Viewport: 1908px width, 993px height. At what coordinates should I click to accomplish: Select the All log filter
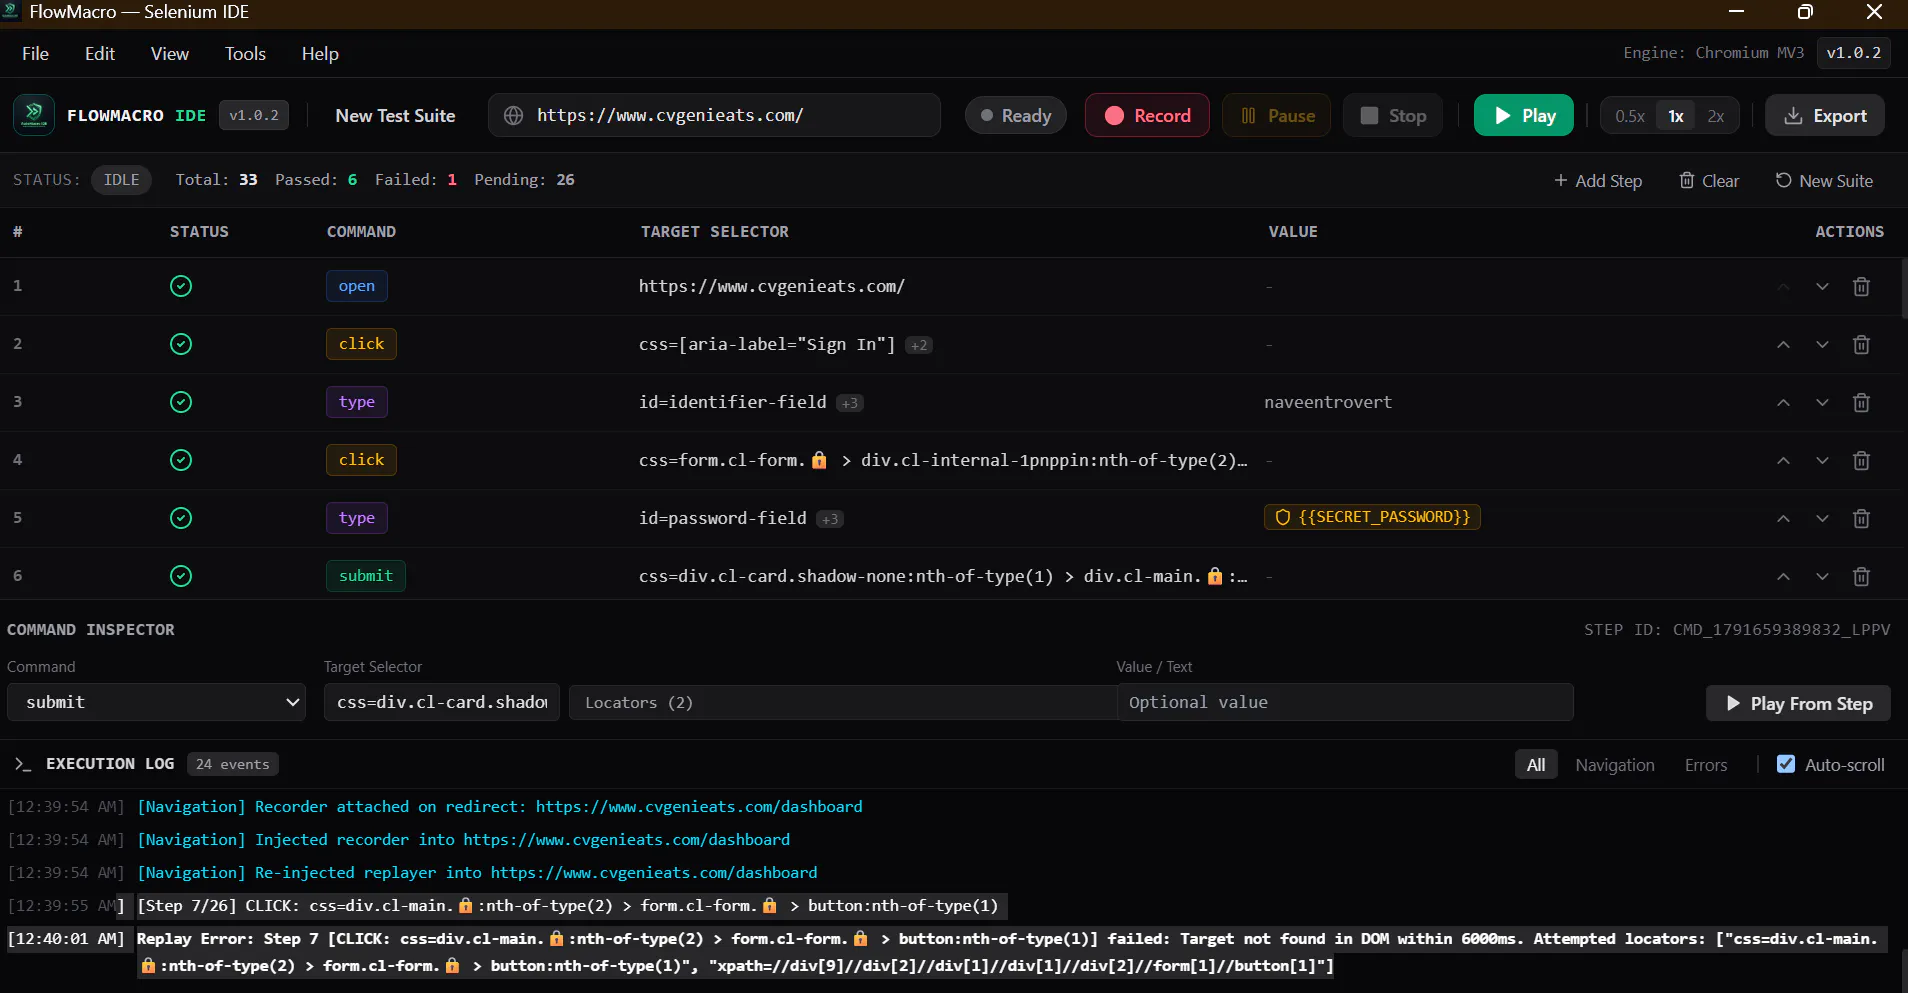click(x=1536, y=765)
